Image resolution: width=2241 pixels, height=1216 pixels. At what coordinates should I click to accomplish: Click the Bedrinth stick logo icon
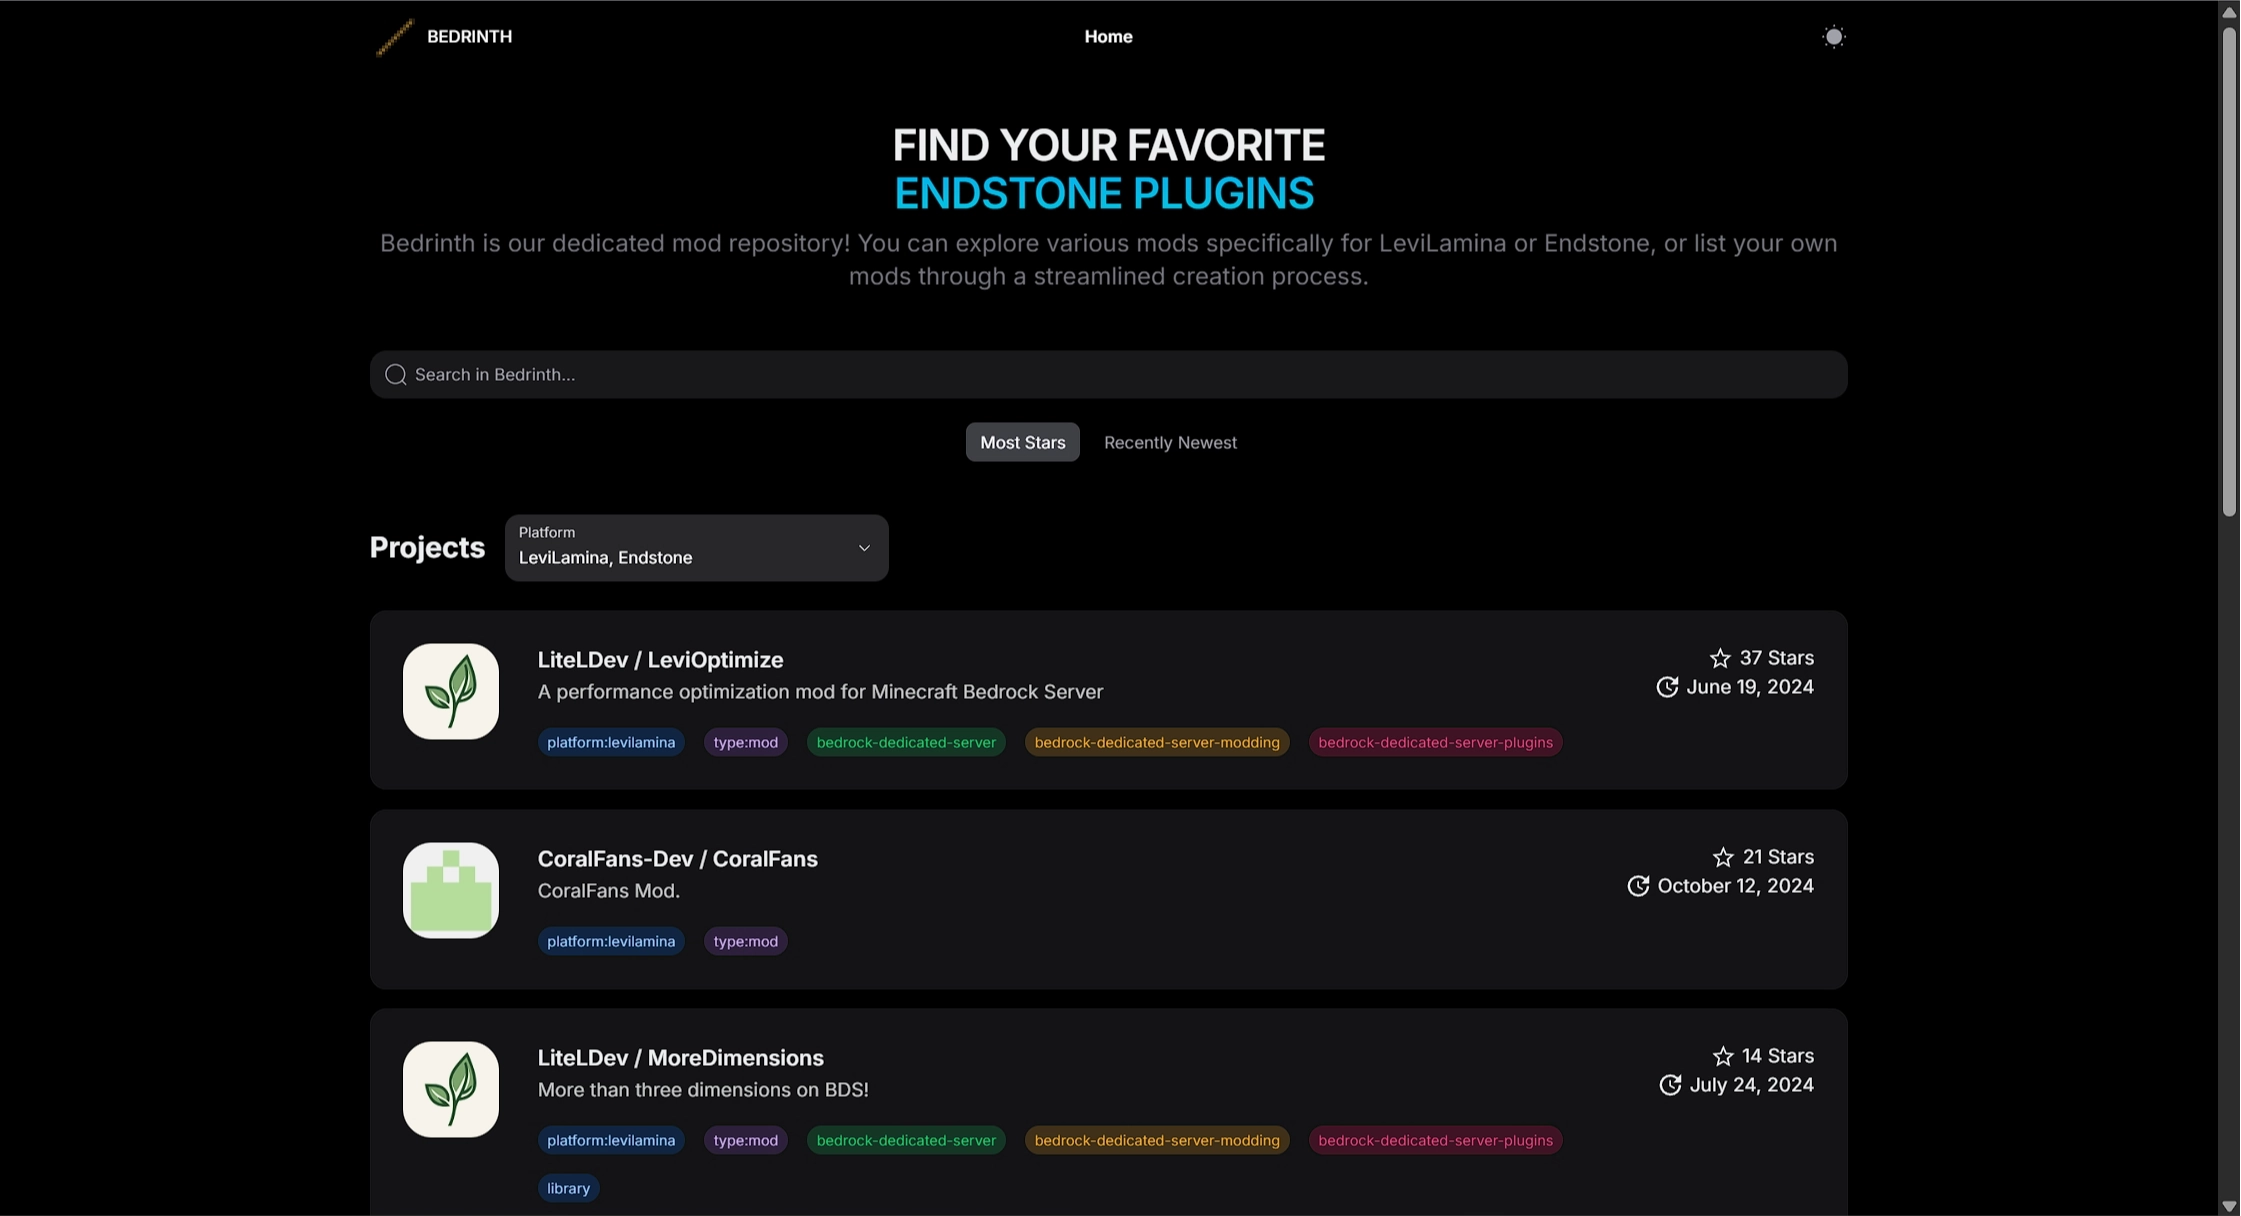(x=394, y=37)
